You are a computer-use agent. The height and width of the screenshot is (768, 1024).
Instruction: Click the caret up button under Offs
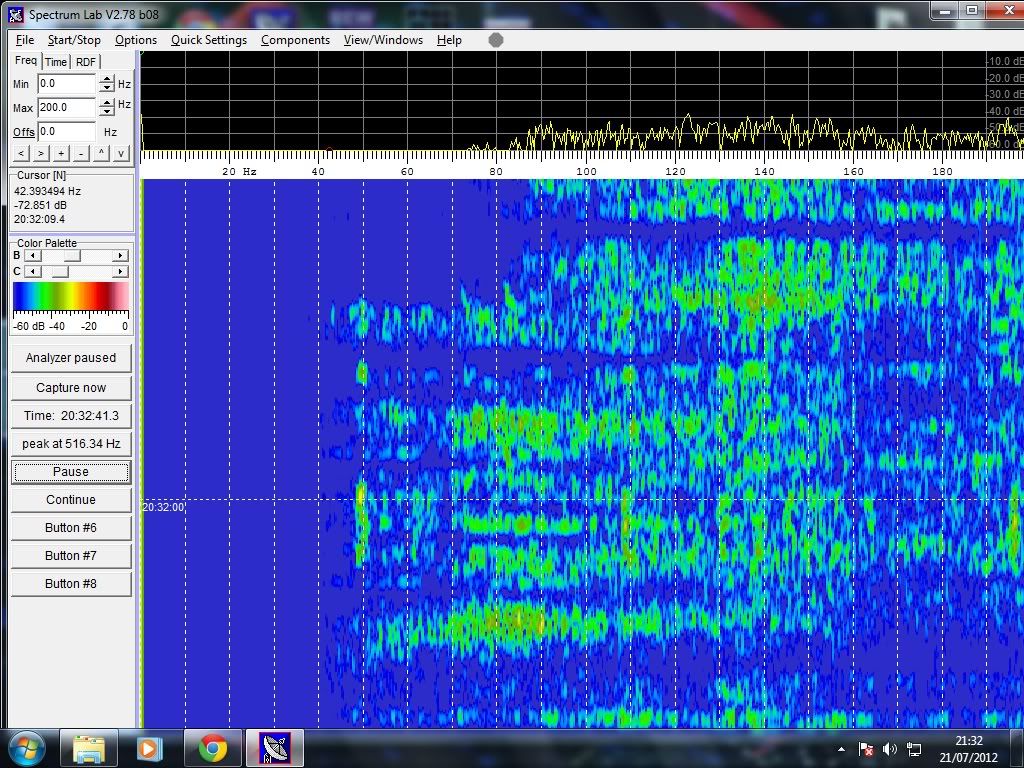pos(101,153)
